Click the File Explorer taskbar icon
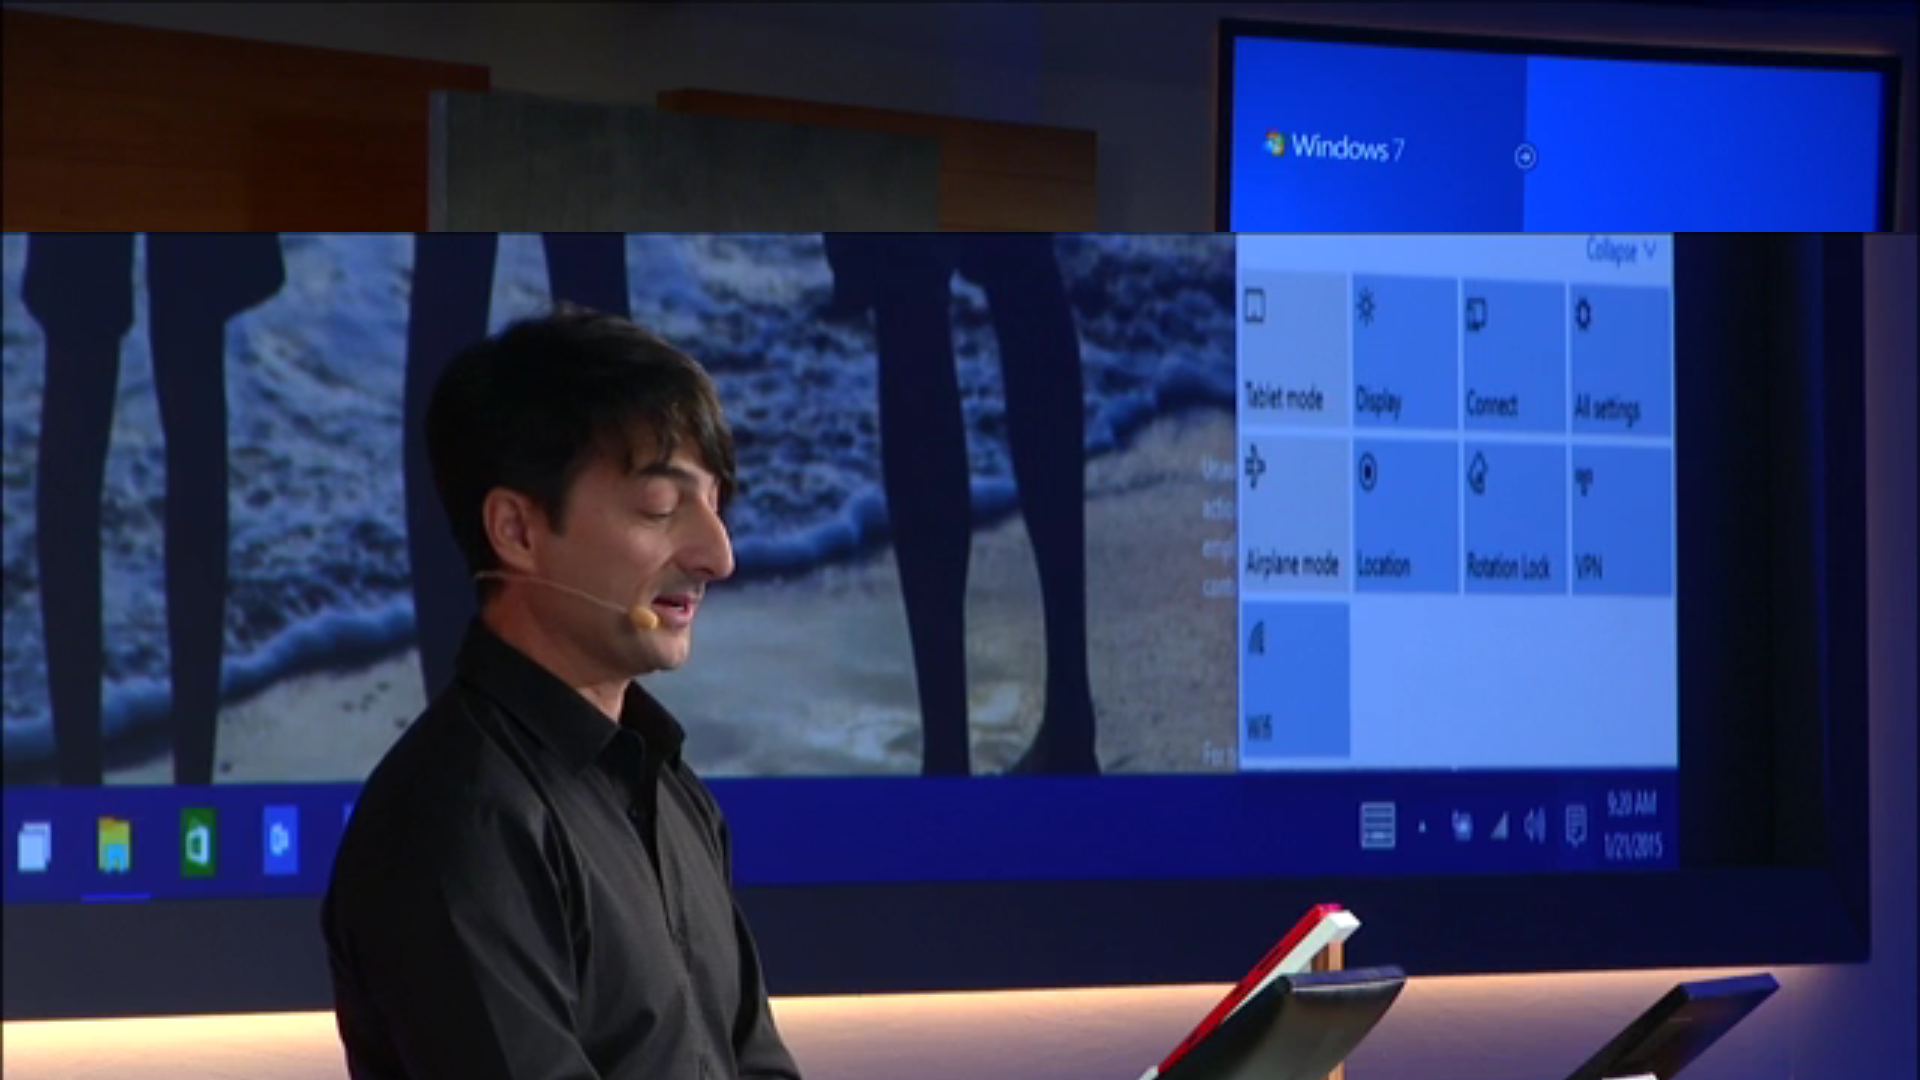Viewport: 1920px width, 1080px height. point(114,845)
